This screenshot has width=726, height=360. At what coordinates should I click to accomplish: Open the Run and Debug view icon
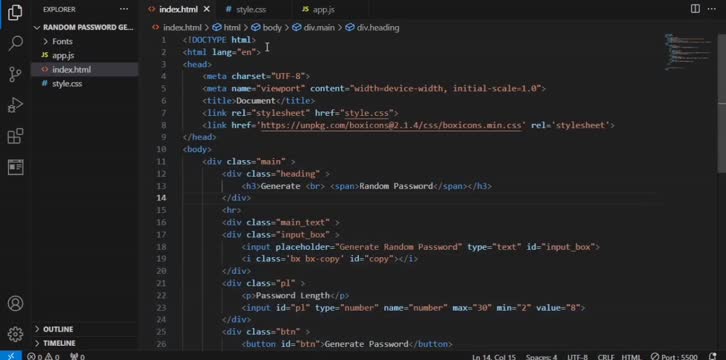coord(15,105)
